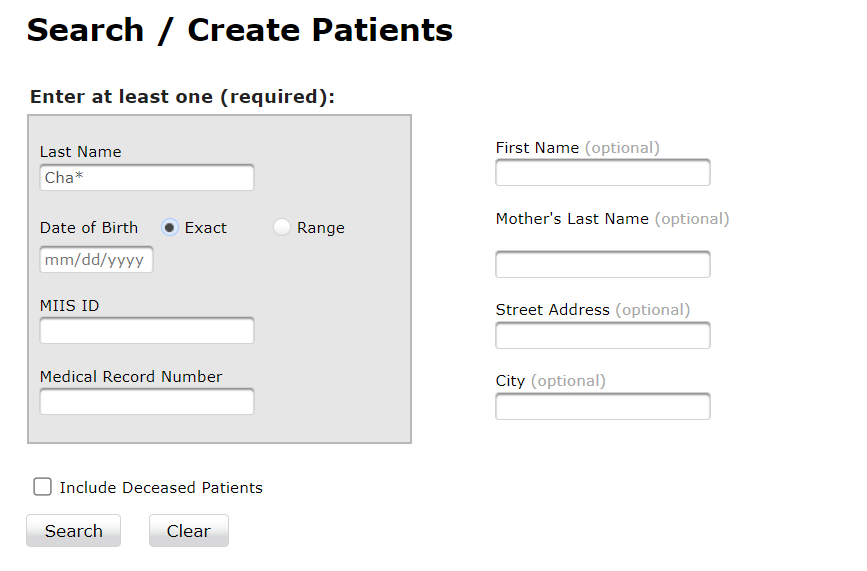
Task: Click the "Search / Create Patients" page heading
Action: pos(239,30)
